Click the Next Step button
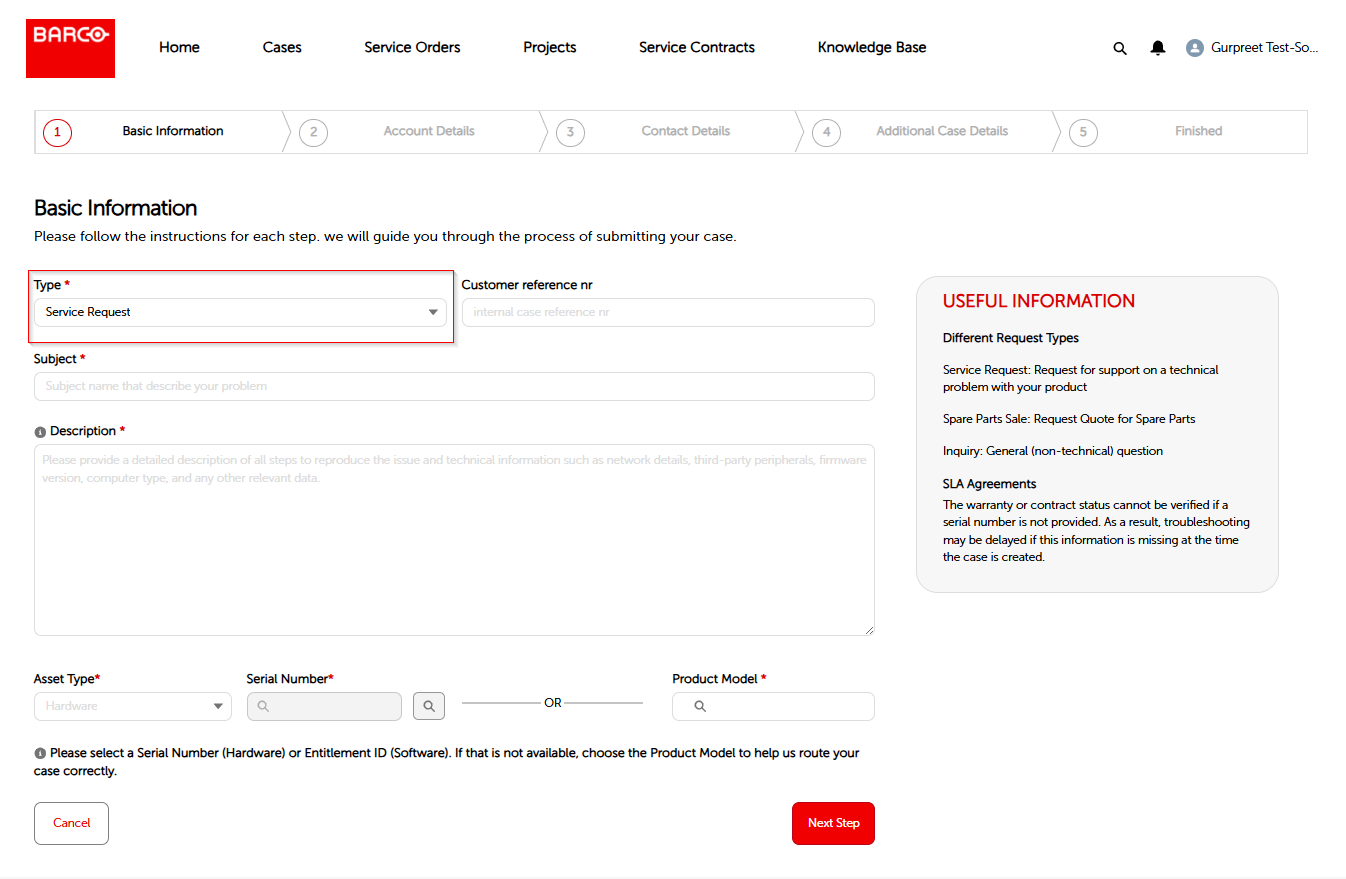Screen dimensions: 1346x879 833,822
